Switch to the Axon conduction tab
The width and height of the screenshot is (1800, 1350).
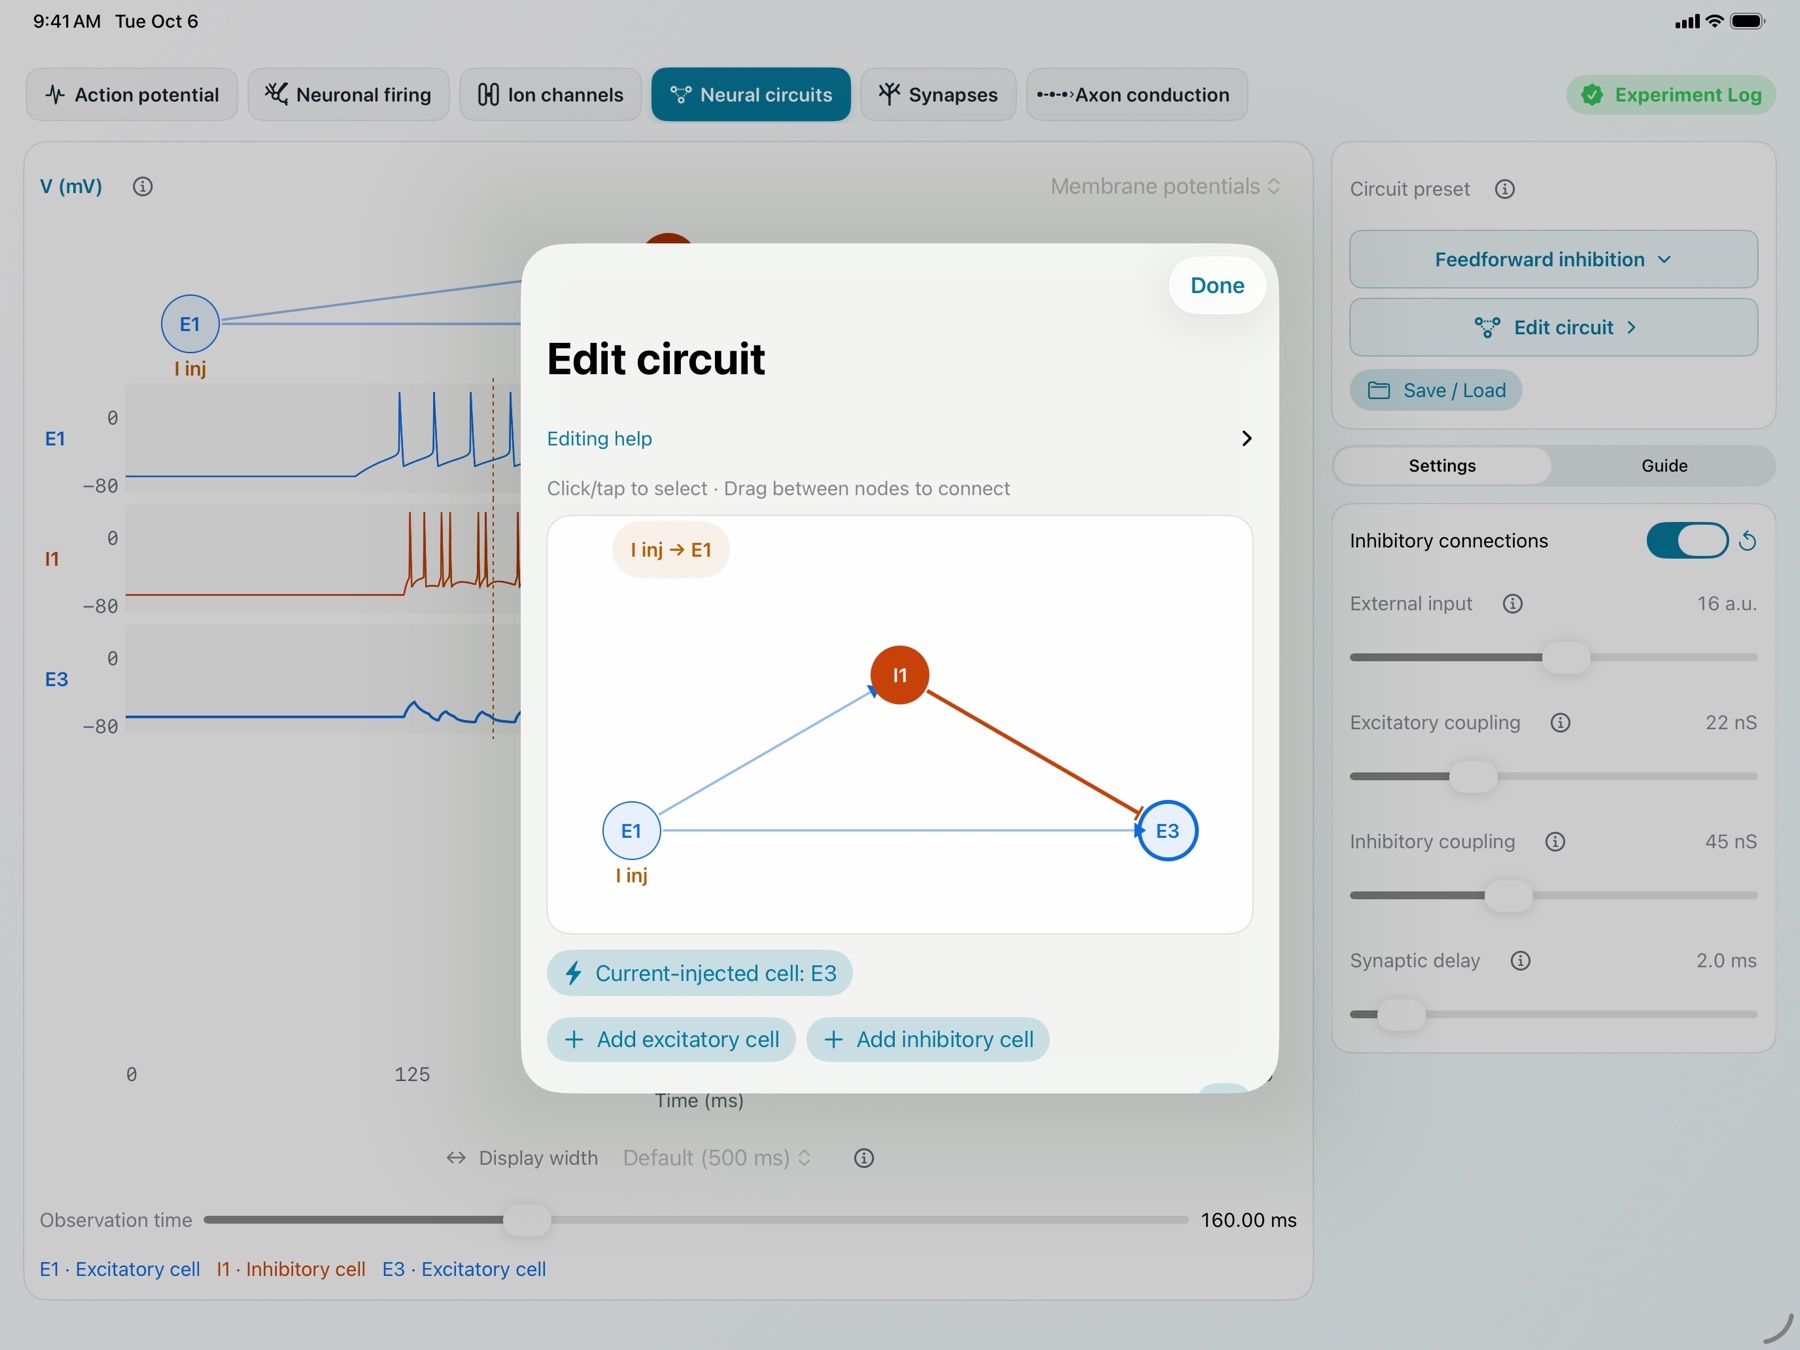coord(1137,95)
